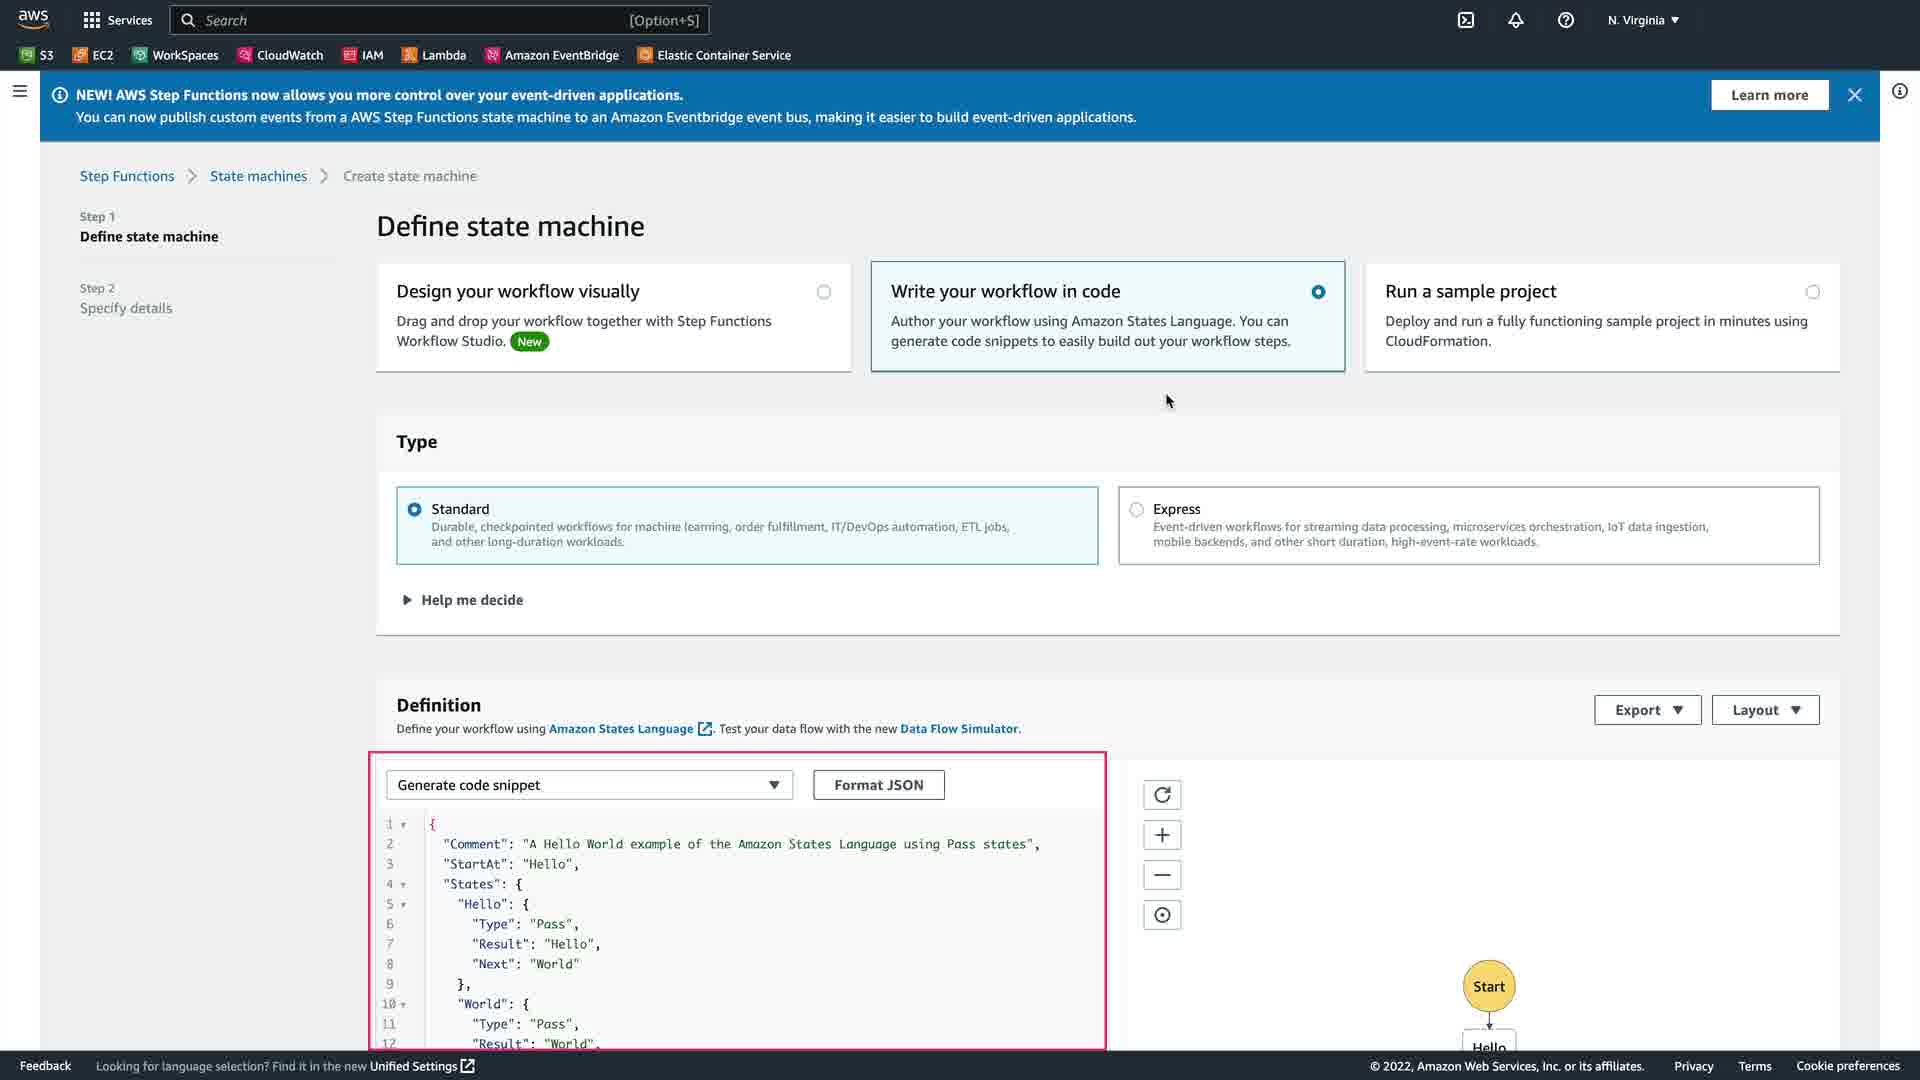Image resolution: width=1920 pixels, height=1080 pixels.
Task: Open the help question mark icon
Action: coord(1566,20)
